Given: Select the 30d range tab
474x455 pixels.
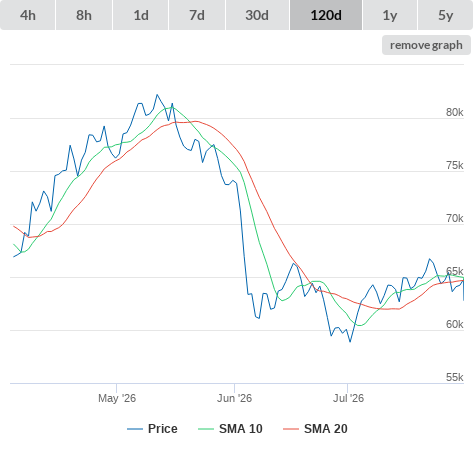Looking at the screenshot, I should (257, 15).
